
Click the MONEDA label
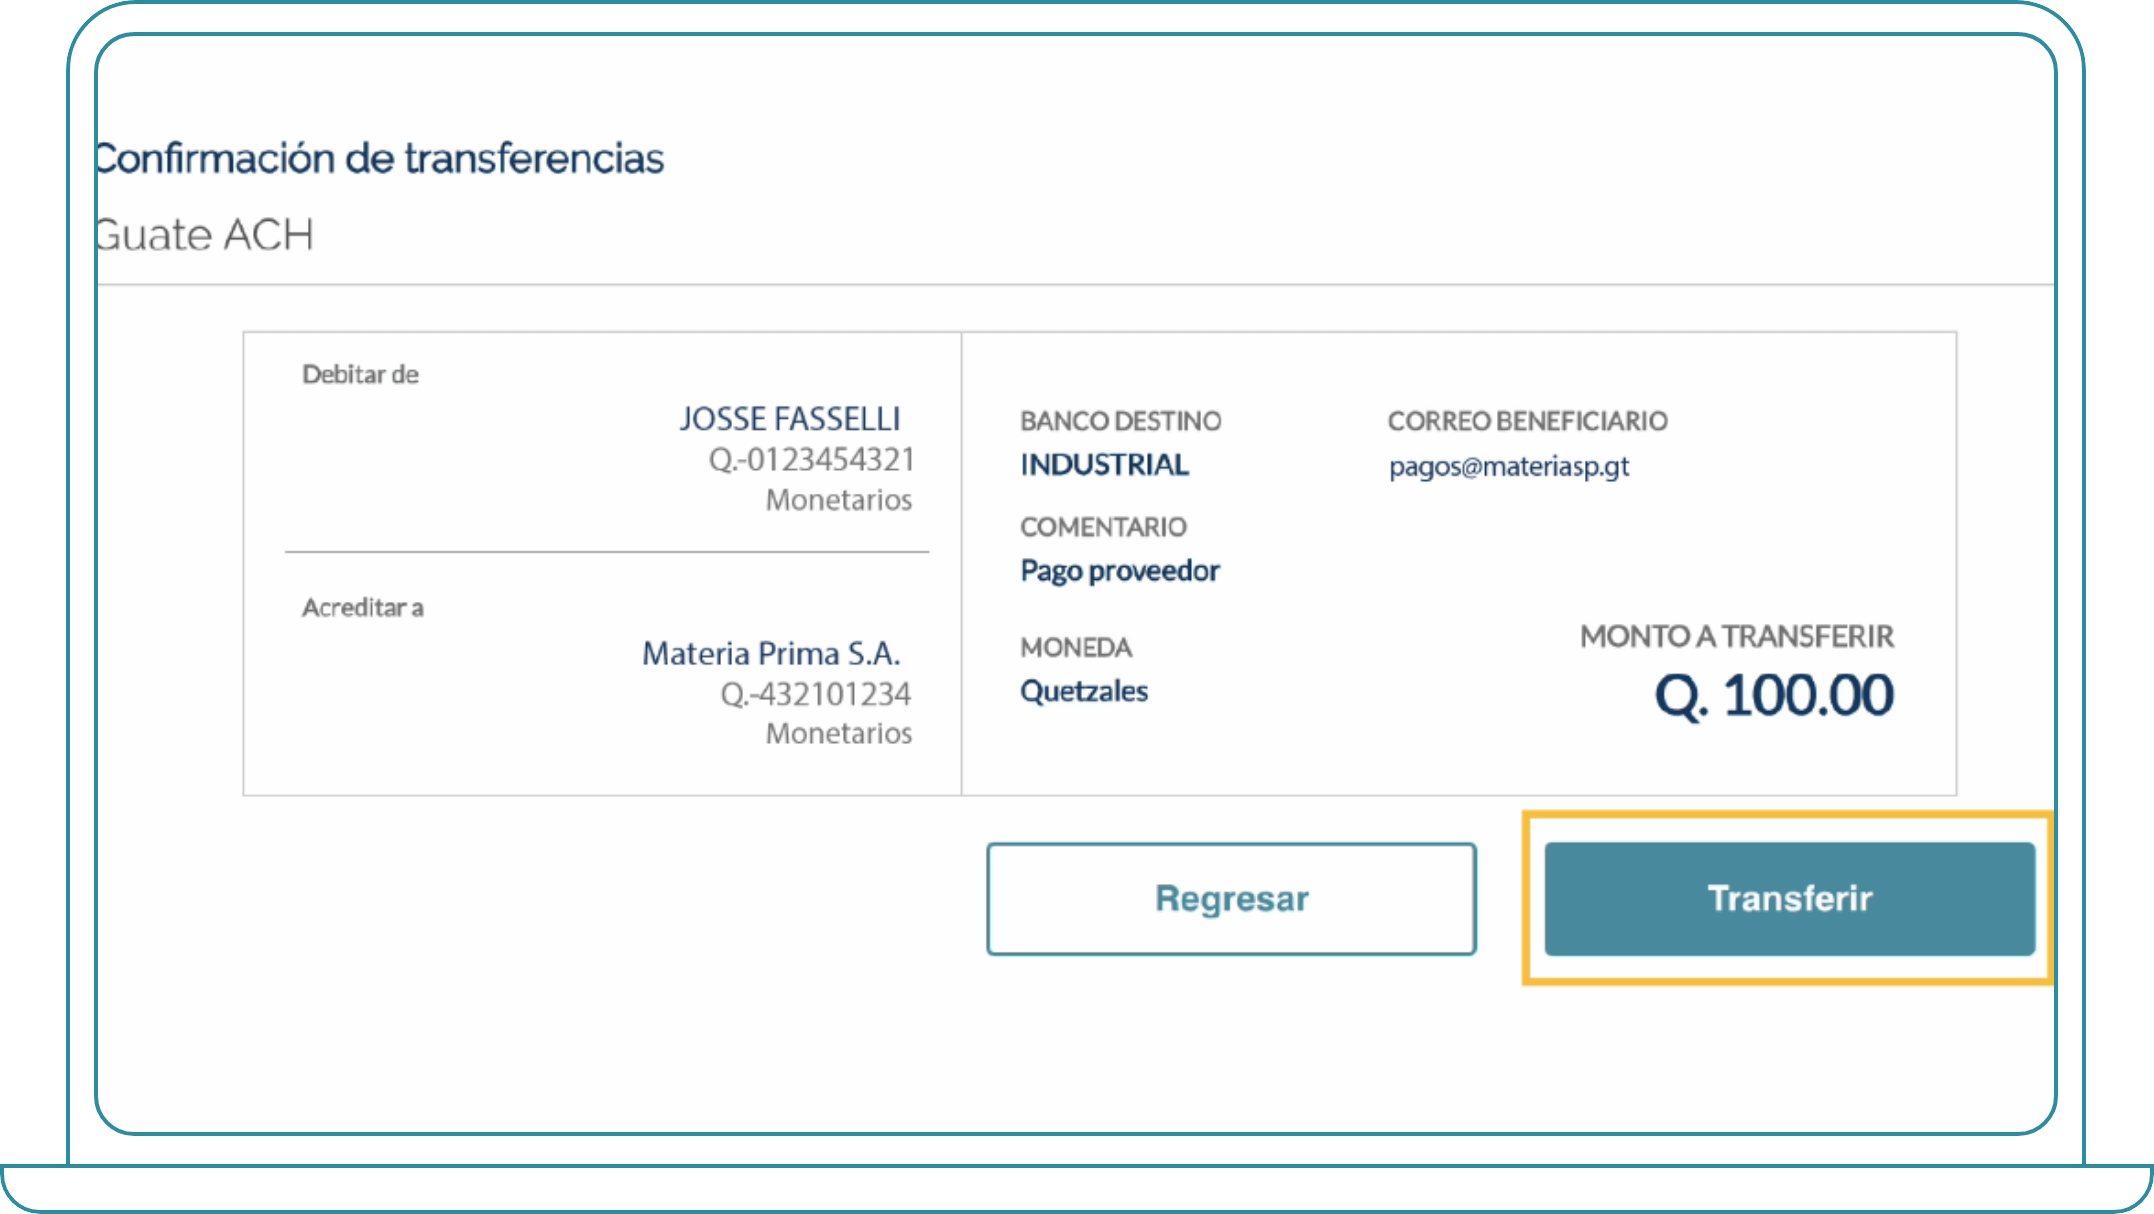tap(1075, 647)
